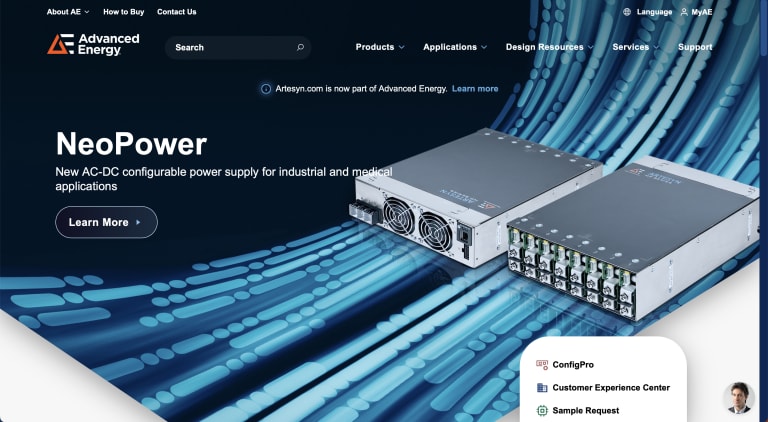The width and height of the screenshot is (768, 422).
Task: Open the How to Buy page
Action: pyautogui.click(x=123, y=12)
